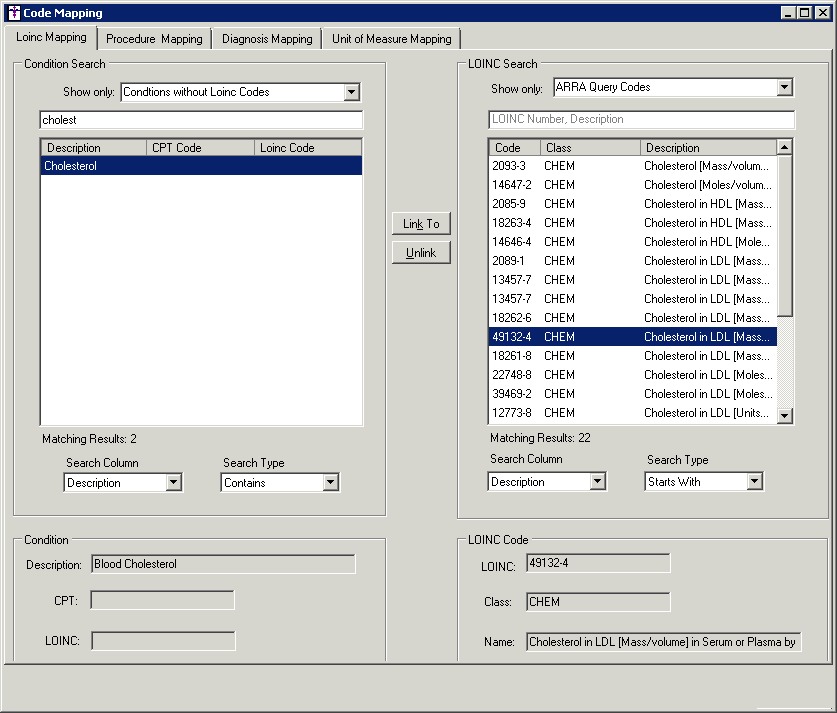Image resolution: width=837 pixels, height=713 pixels.
Task: Click the Code Mapping title bar app icon
Action: (14, 13)
